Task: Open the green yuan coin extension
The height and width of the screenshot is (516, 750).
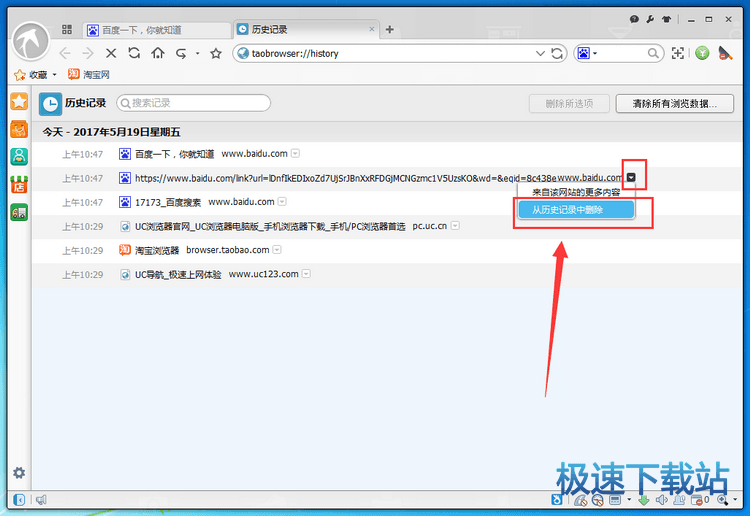Action: point(702,53)
